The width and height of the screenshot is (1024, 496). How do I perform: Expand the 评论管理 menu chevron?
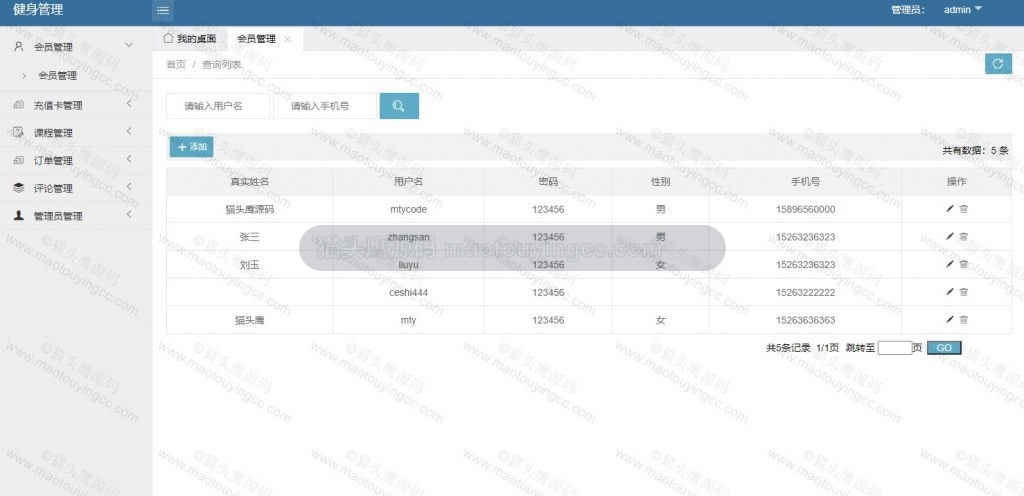pos(129,187)
